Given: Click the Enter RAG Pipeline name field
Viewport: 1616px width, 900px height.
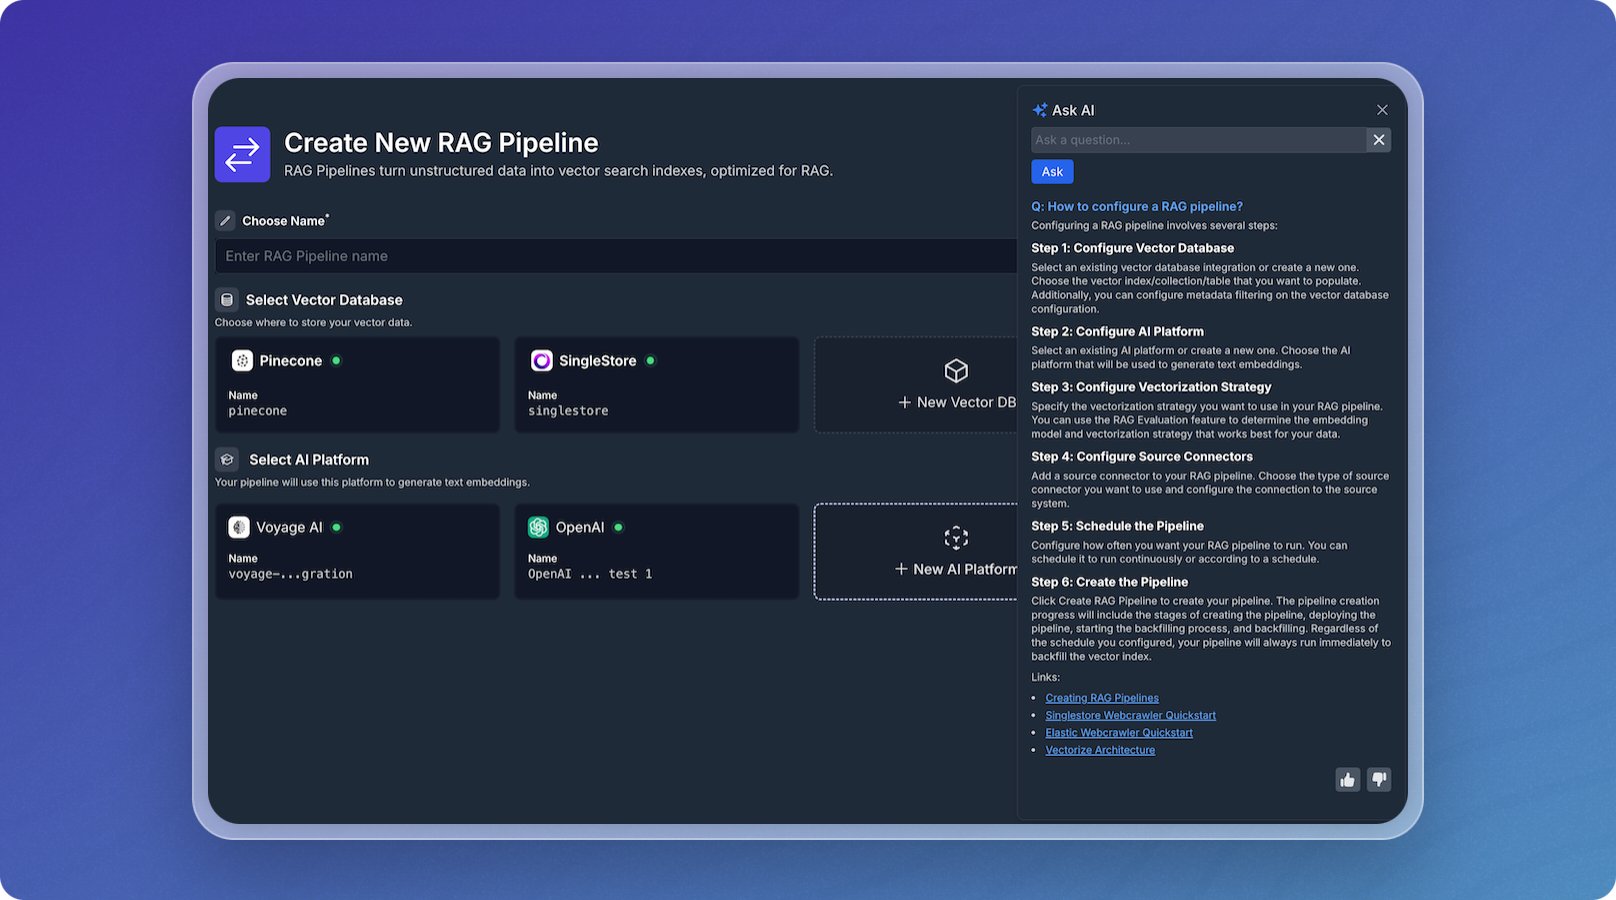Looking at the screenshot, I should 616,256.
